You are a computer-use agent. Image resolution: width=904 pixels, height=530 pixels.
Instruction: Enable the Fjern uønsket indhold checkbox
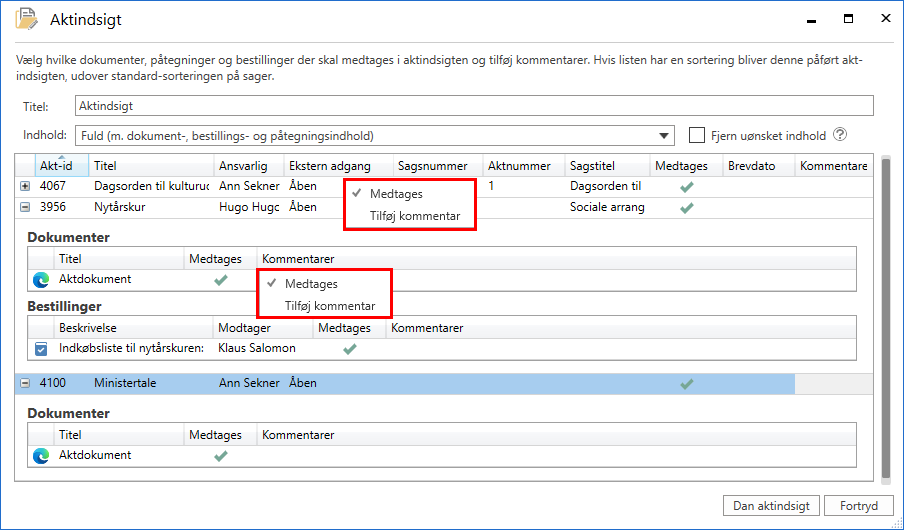coord(697,136)
